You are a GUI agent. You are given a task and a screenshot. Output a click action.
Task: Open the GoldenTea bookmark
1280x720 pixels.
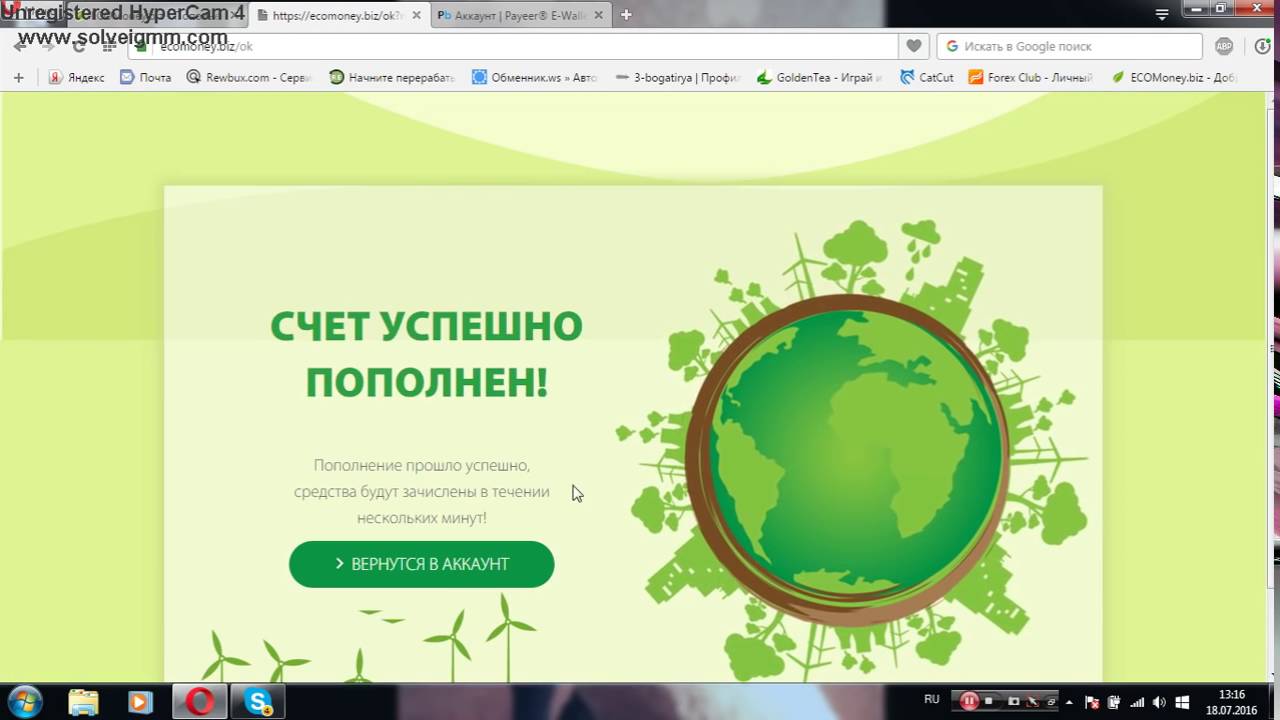click(820, 77)
